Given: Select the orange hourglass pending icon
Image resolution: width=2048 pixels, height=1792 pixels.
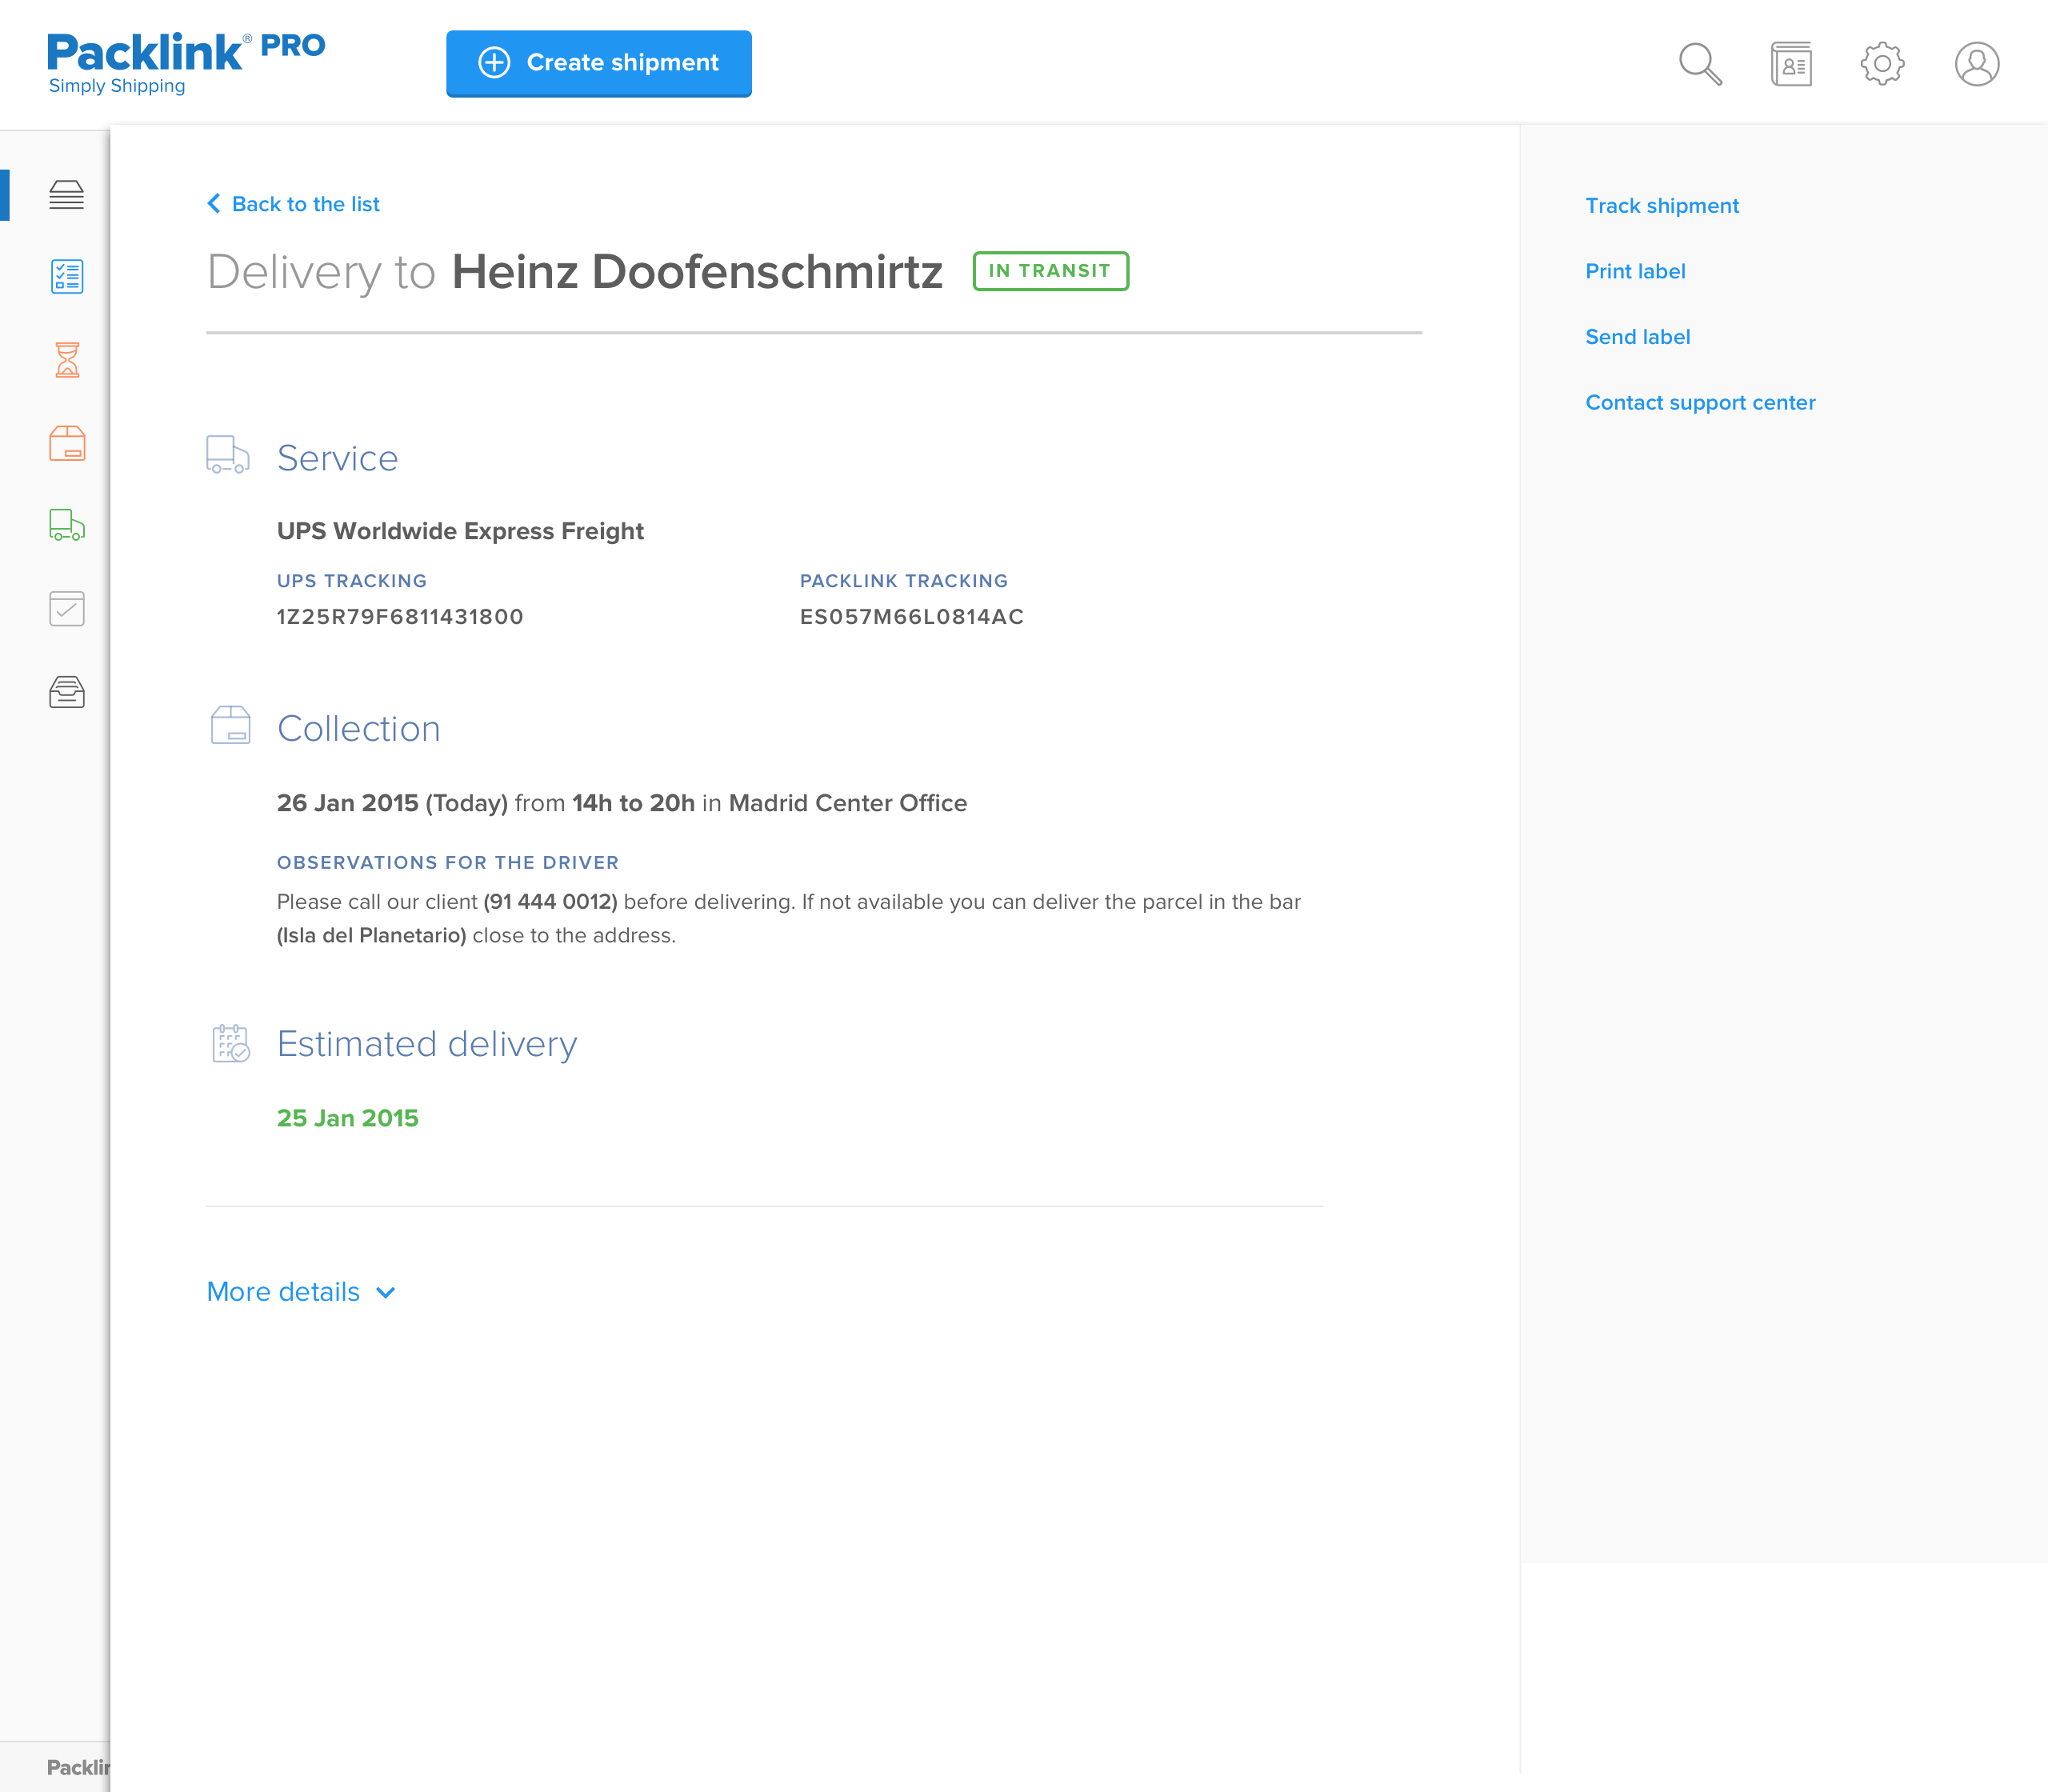Looking at the screenshot, I should [67, 360].
